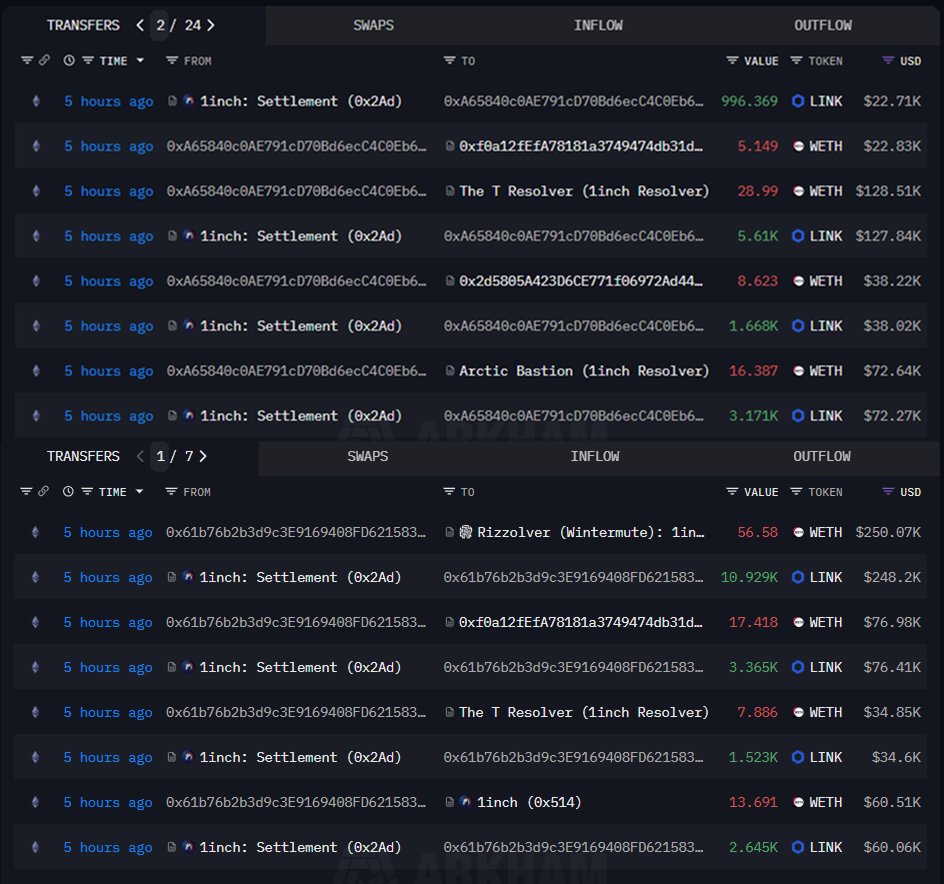Open Arctic Bastion (1inch Resolver) entity

584,371
